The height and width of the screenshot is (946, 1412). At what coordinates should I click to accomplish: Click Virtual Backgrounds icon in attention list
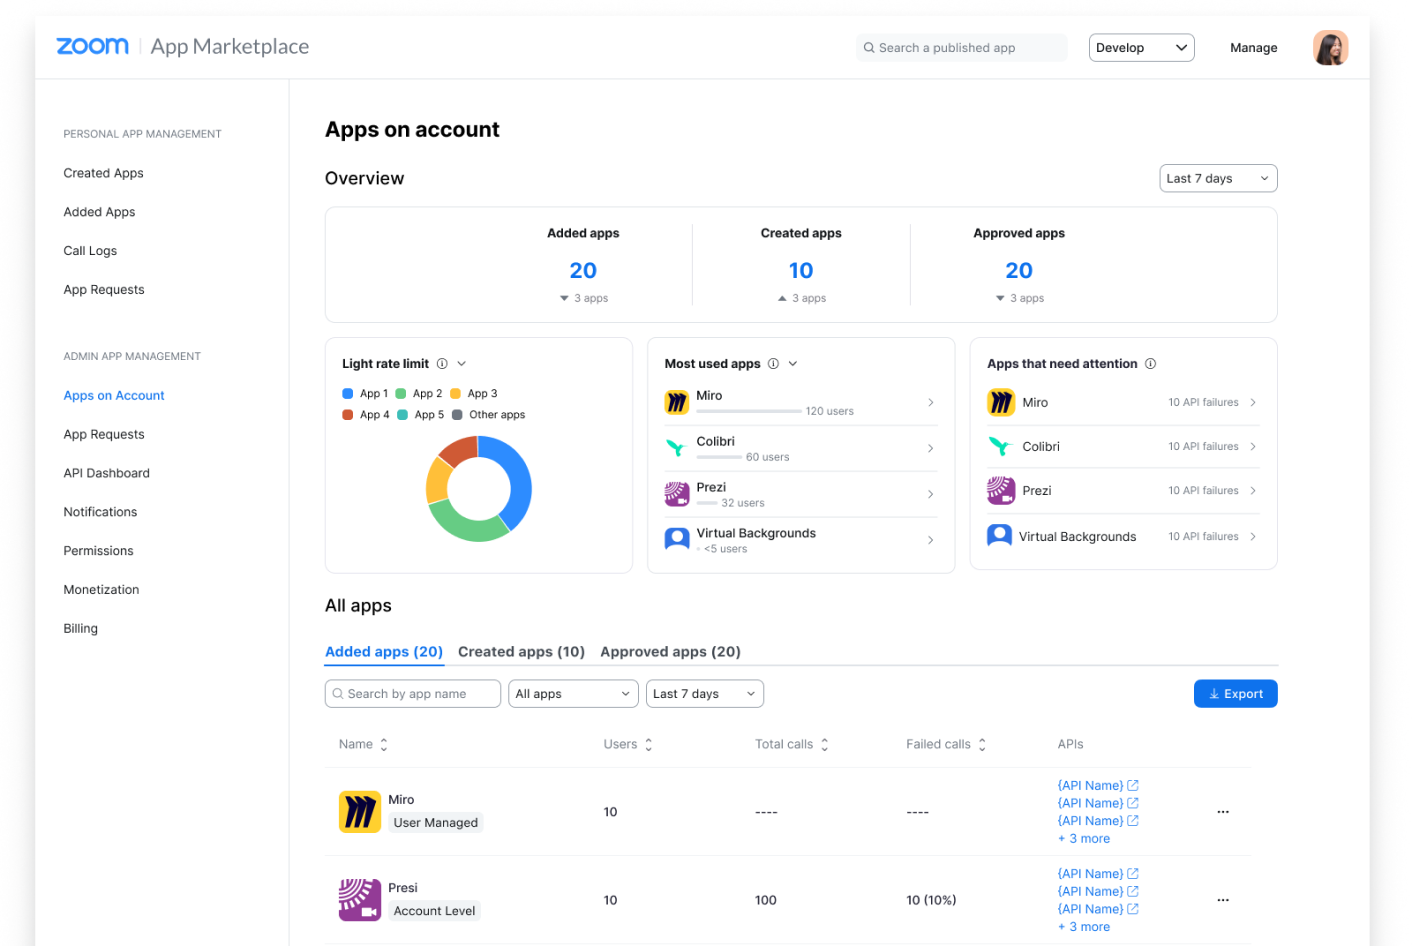[x=999, y=536]
